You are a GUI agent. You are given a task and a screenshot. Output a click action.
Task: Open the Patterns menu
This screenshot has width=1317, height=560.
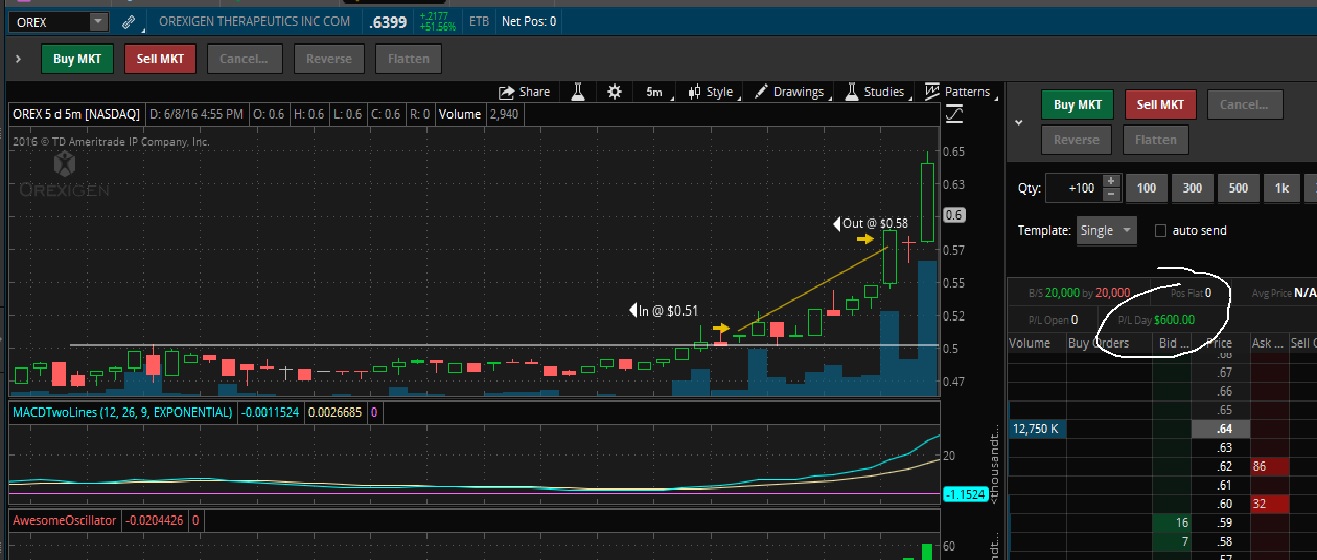click(957, 92)
